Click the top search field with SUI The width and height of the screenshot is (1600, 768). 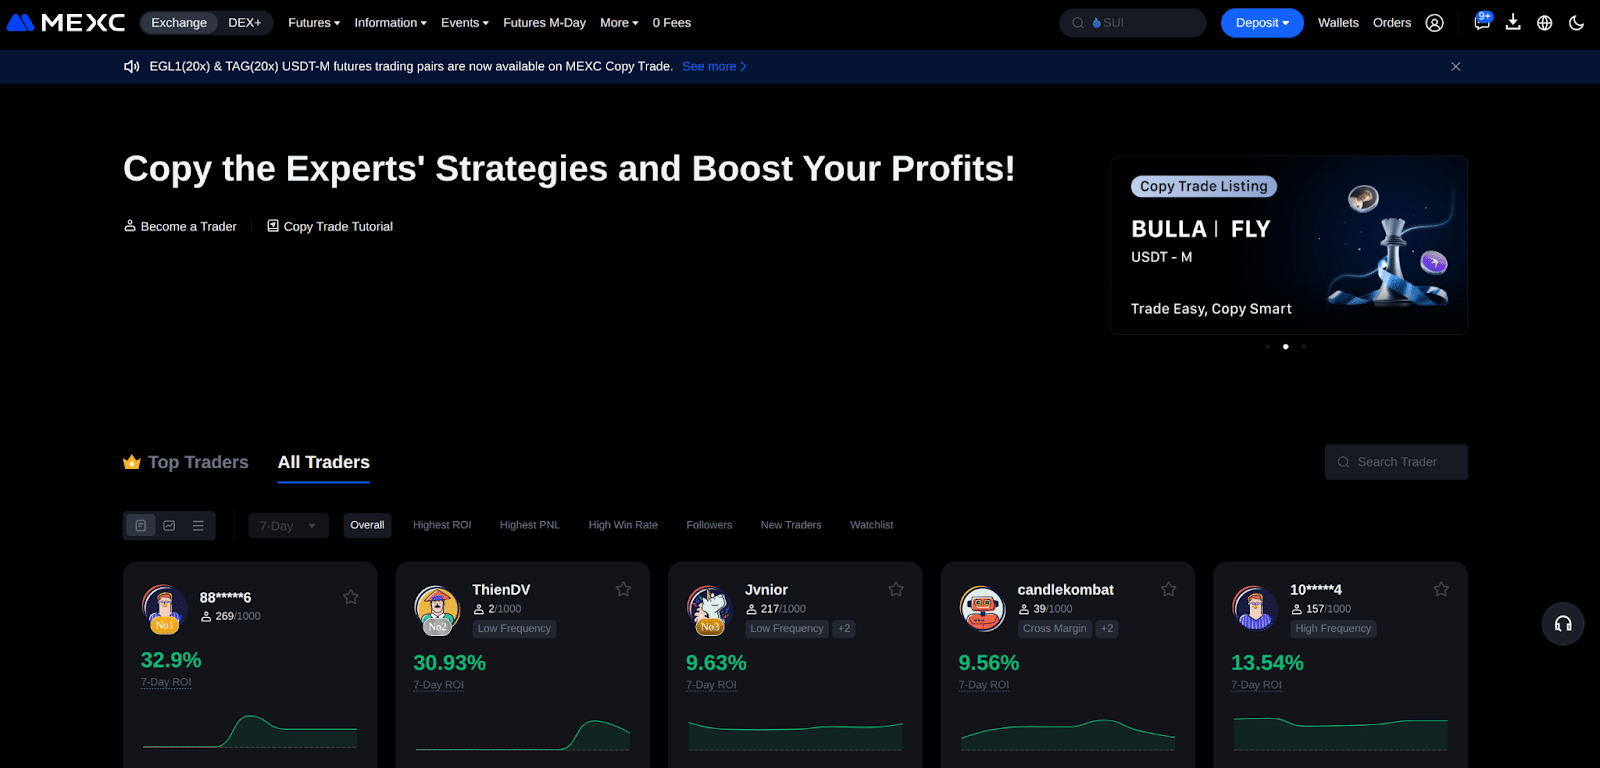coord(1133,23)
